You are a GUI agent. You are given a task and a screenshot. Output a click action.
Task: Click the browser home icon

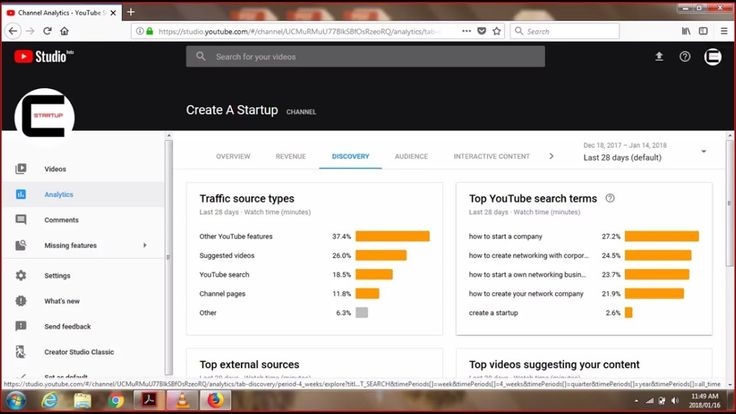[64, 31]
